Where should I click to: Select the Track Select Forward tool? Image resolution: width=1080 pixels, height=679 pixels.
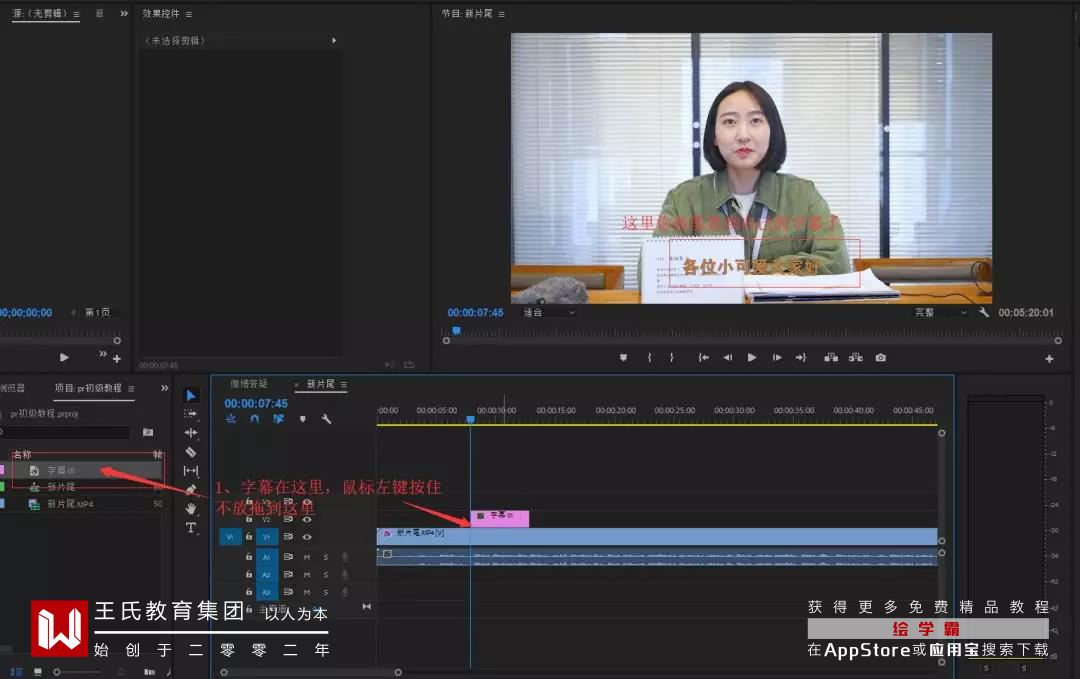(x=191, y=414)
